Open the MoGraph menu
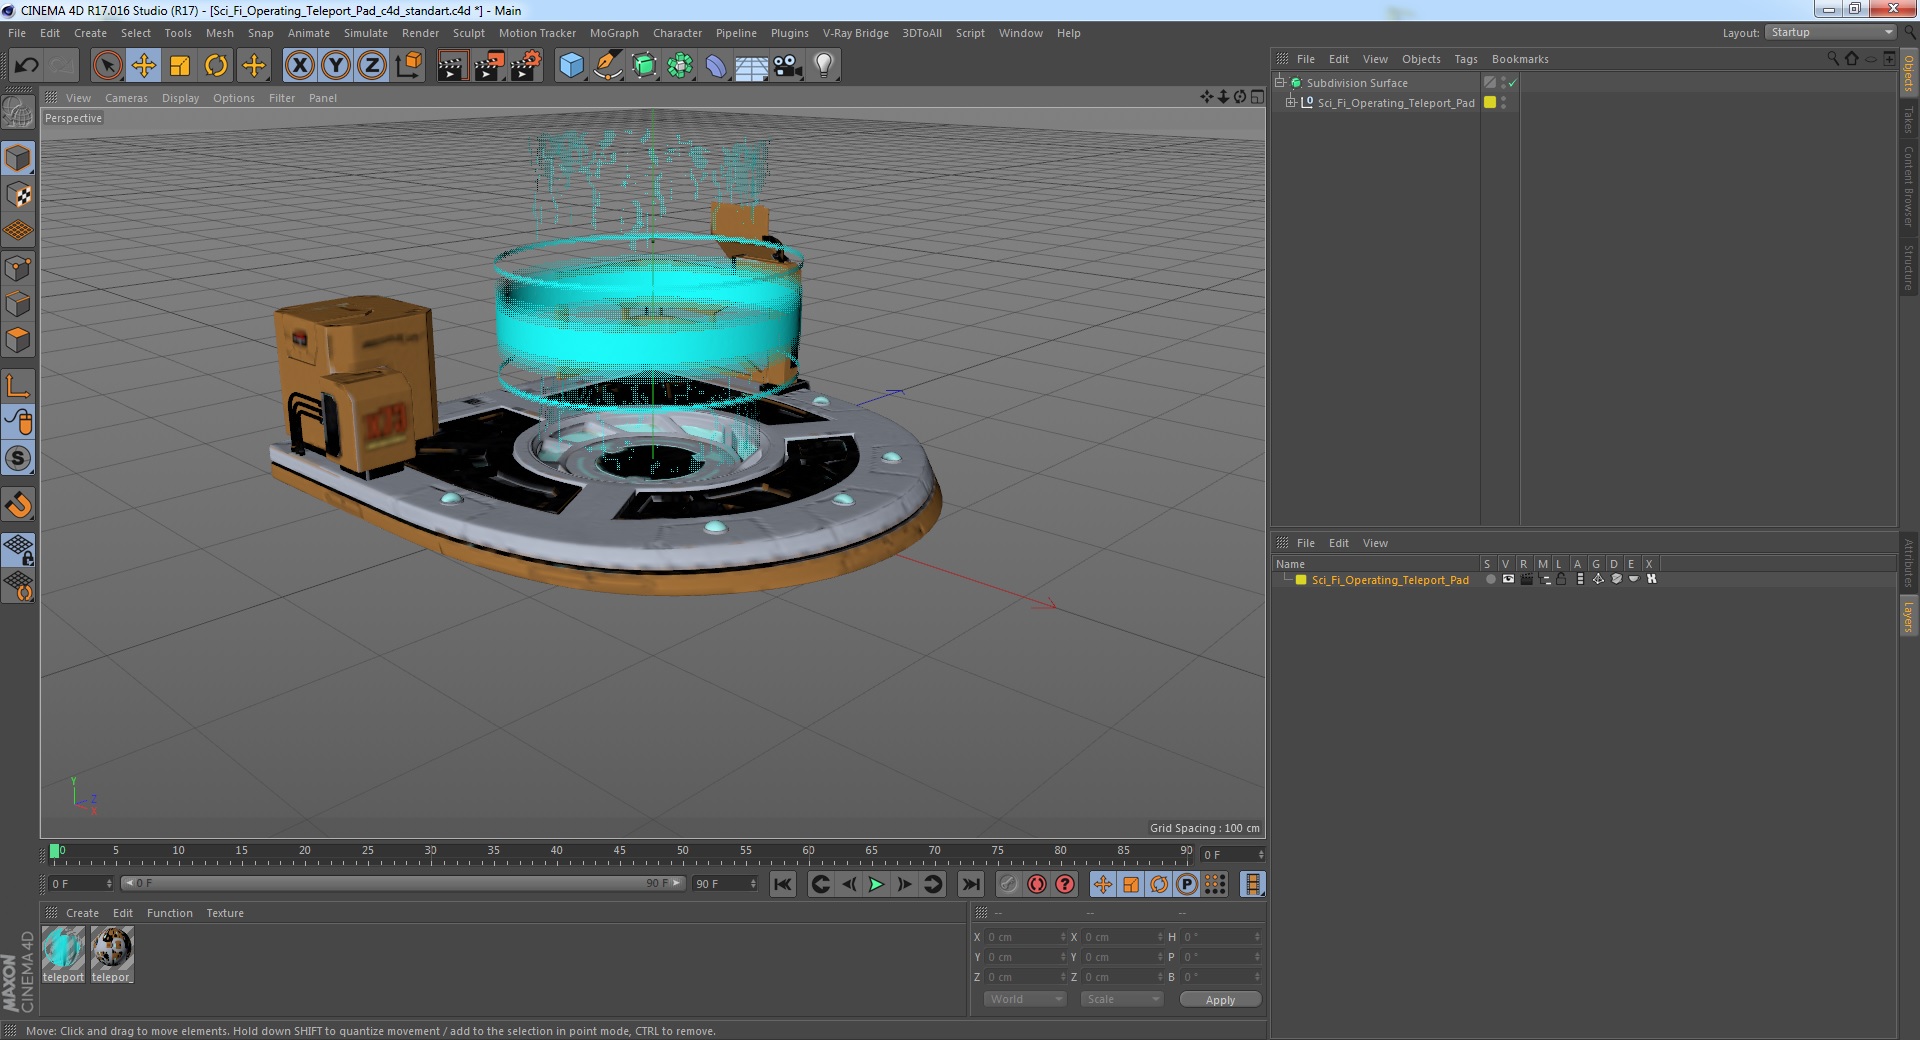 pos(614,33)
